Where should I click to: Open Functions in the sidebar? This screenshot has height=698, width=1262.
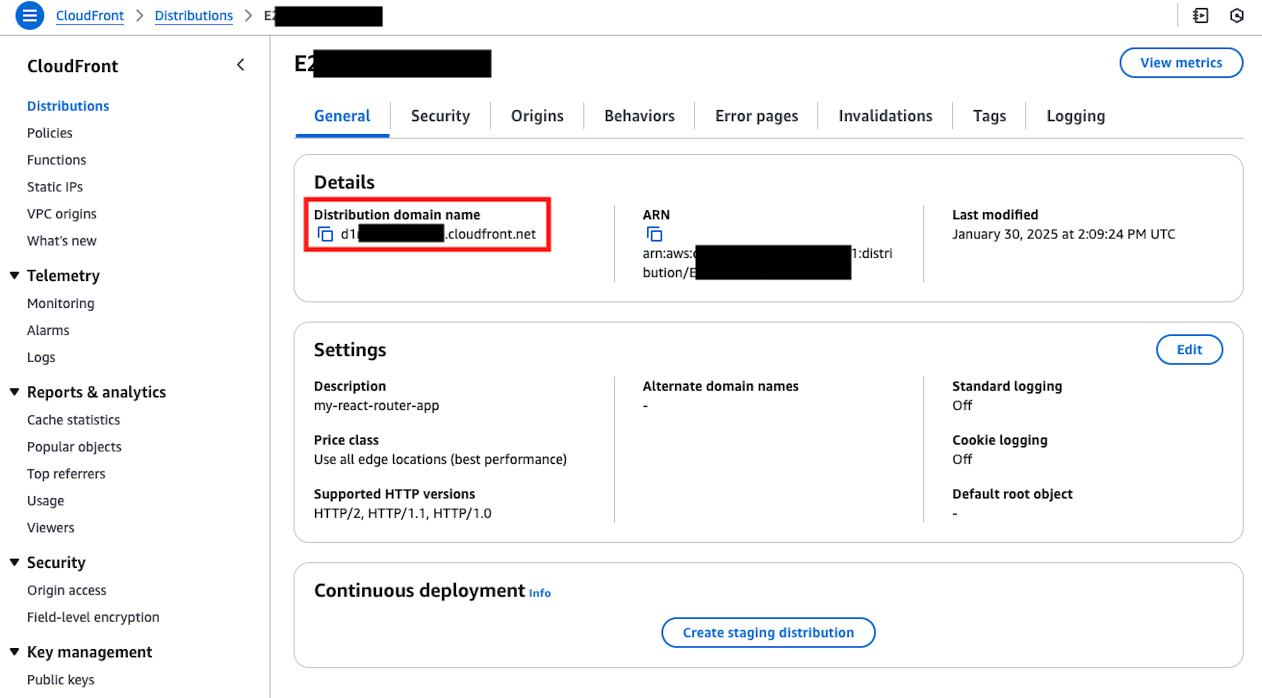pyautogui.click(x=56, y=160)
